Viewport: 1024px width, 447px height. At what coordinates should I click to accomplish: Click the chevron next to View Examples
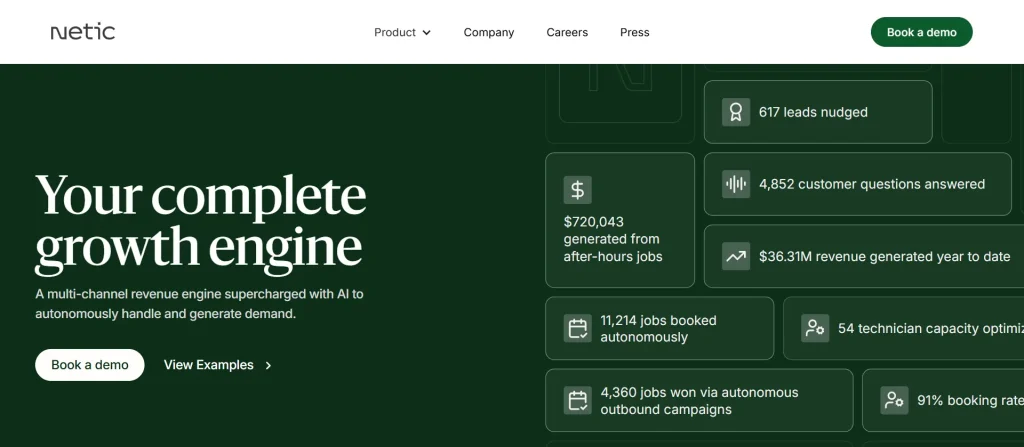(268, 366)
